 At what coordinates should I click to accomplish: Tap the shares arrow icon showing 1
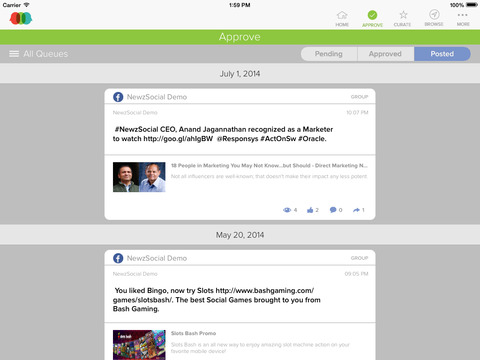pos(356,210)
